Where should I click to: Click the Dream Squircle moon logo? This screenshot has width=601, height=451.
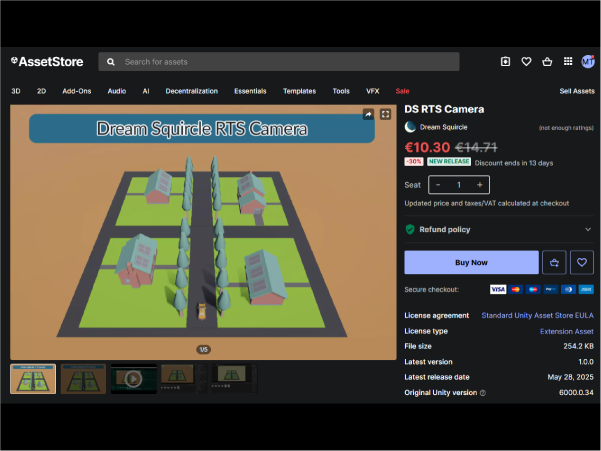tap(410, 127)
